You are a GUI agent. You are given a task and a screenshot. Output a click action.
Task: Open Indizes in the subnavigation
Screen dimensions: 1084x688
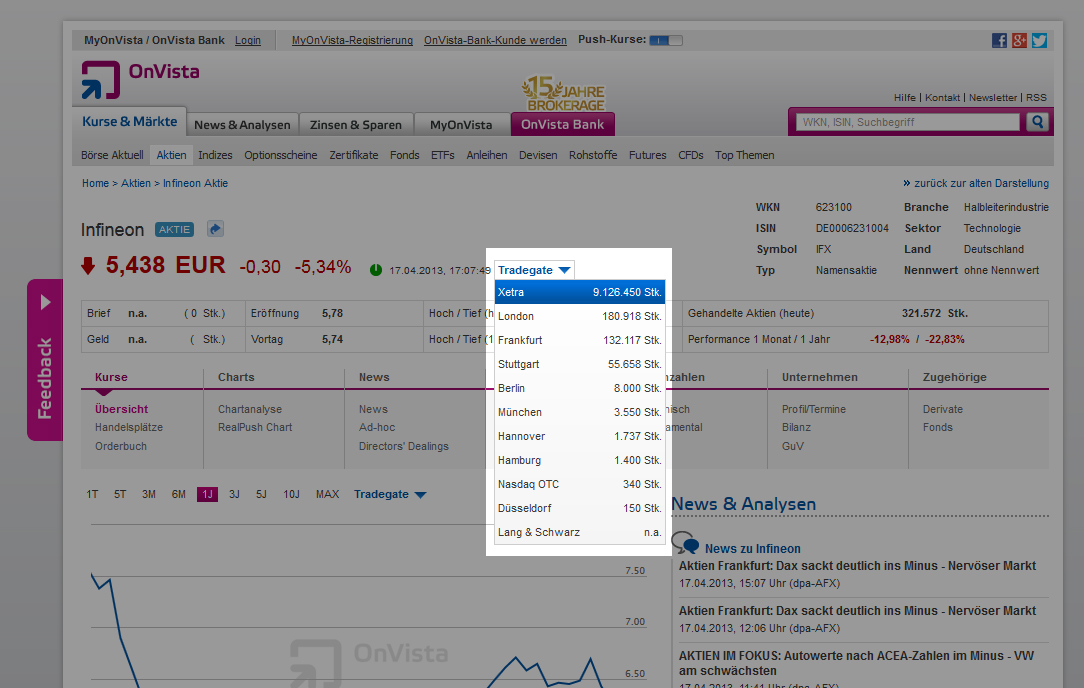(215, 155)
